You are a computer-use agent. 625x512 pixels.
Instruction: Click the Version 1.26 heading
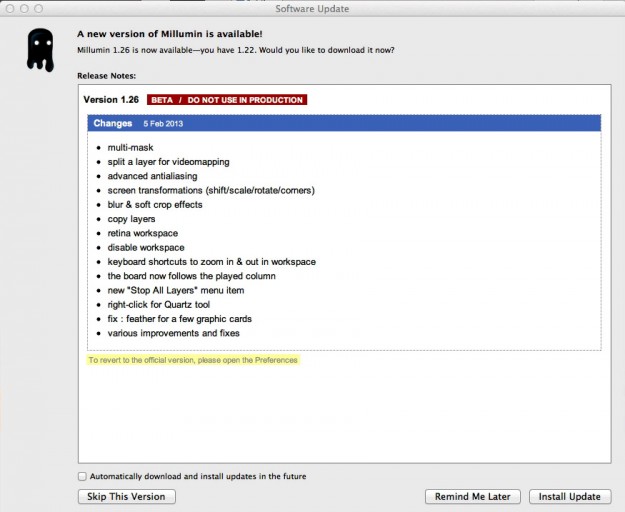[113, 100]
